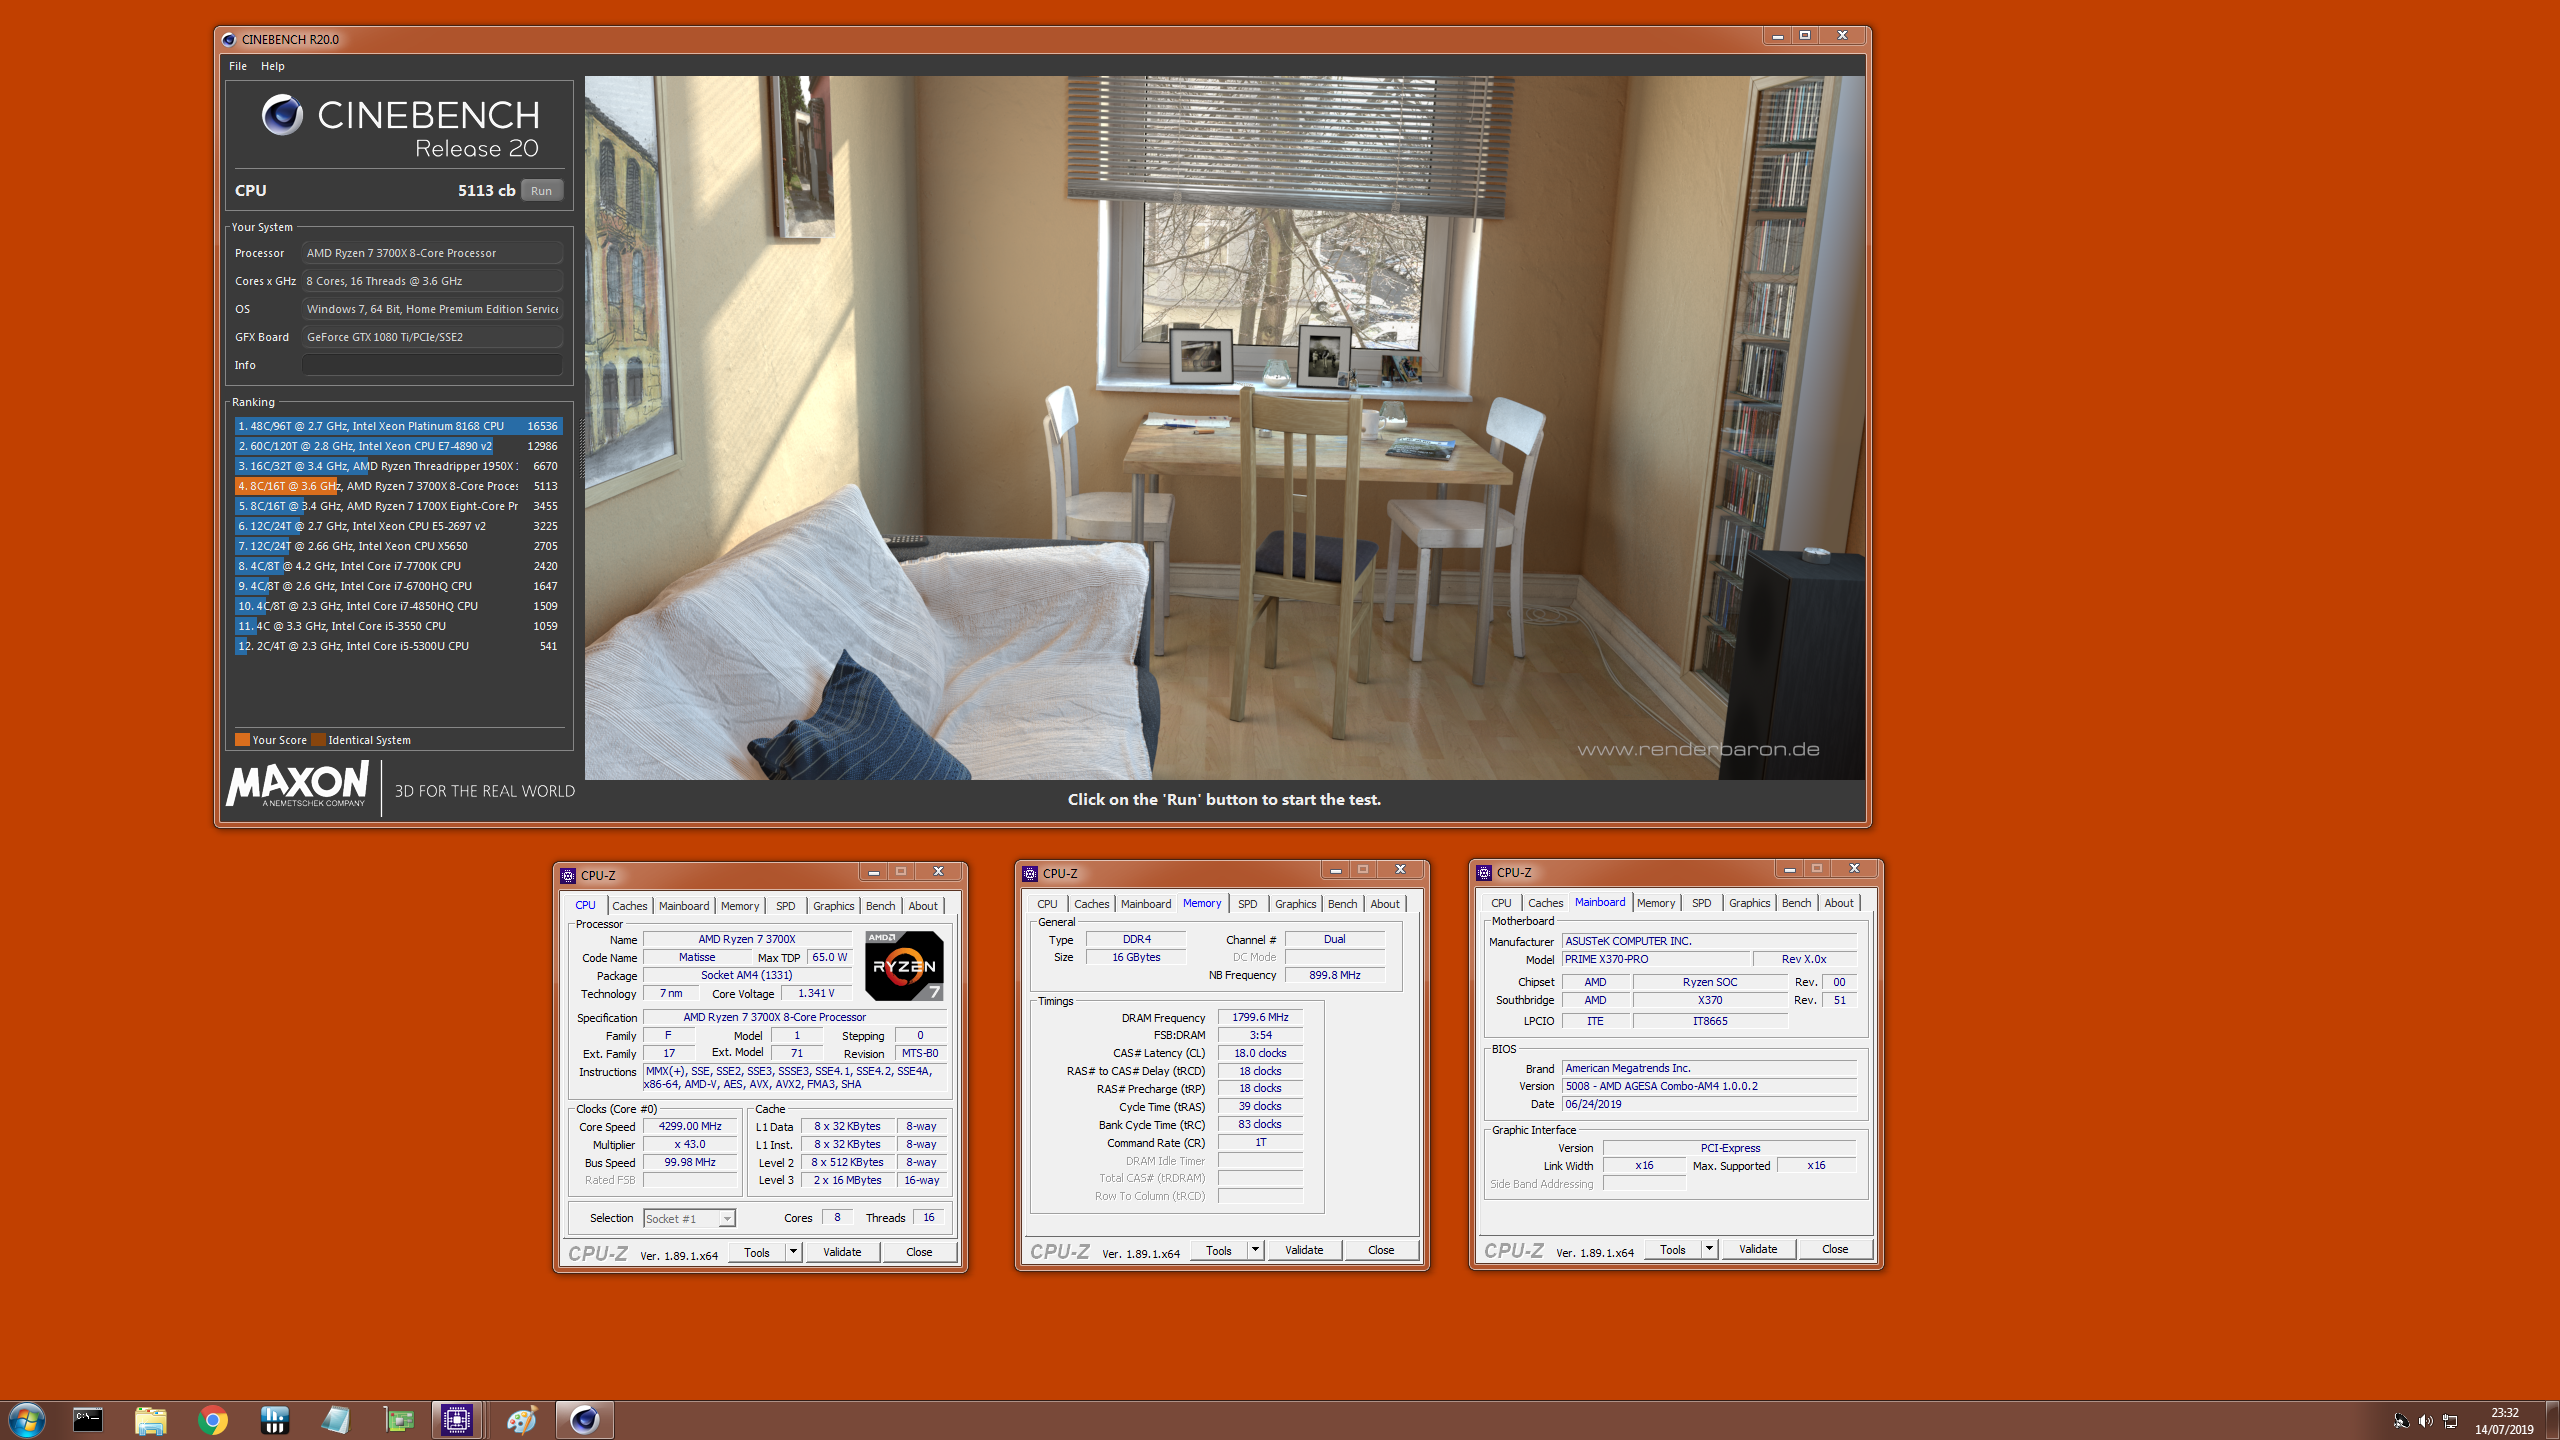Open About tab in Mainboard CPU-Z window
This screenshot has width=2560, height=1440.
[1838, 903]
